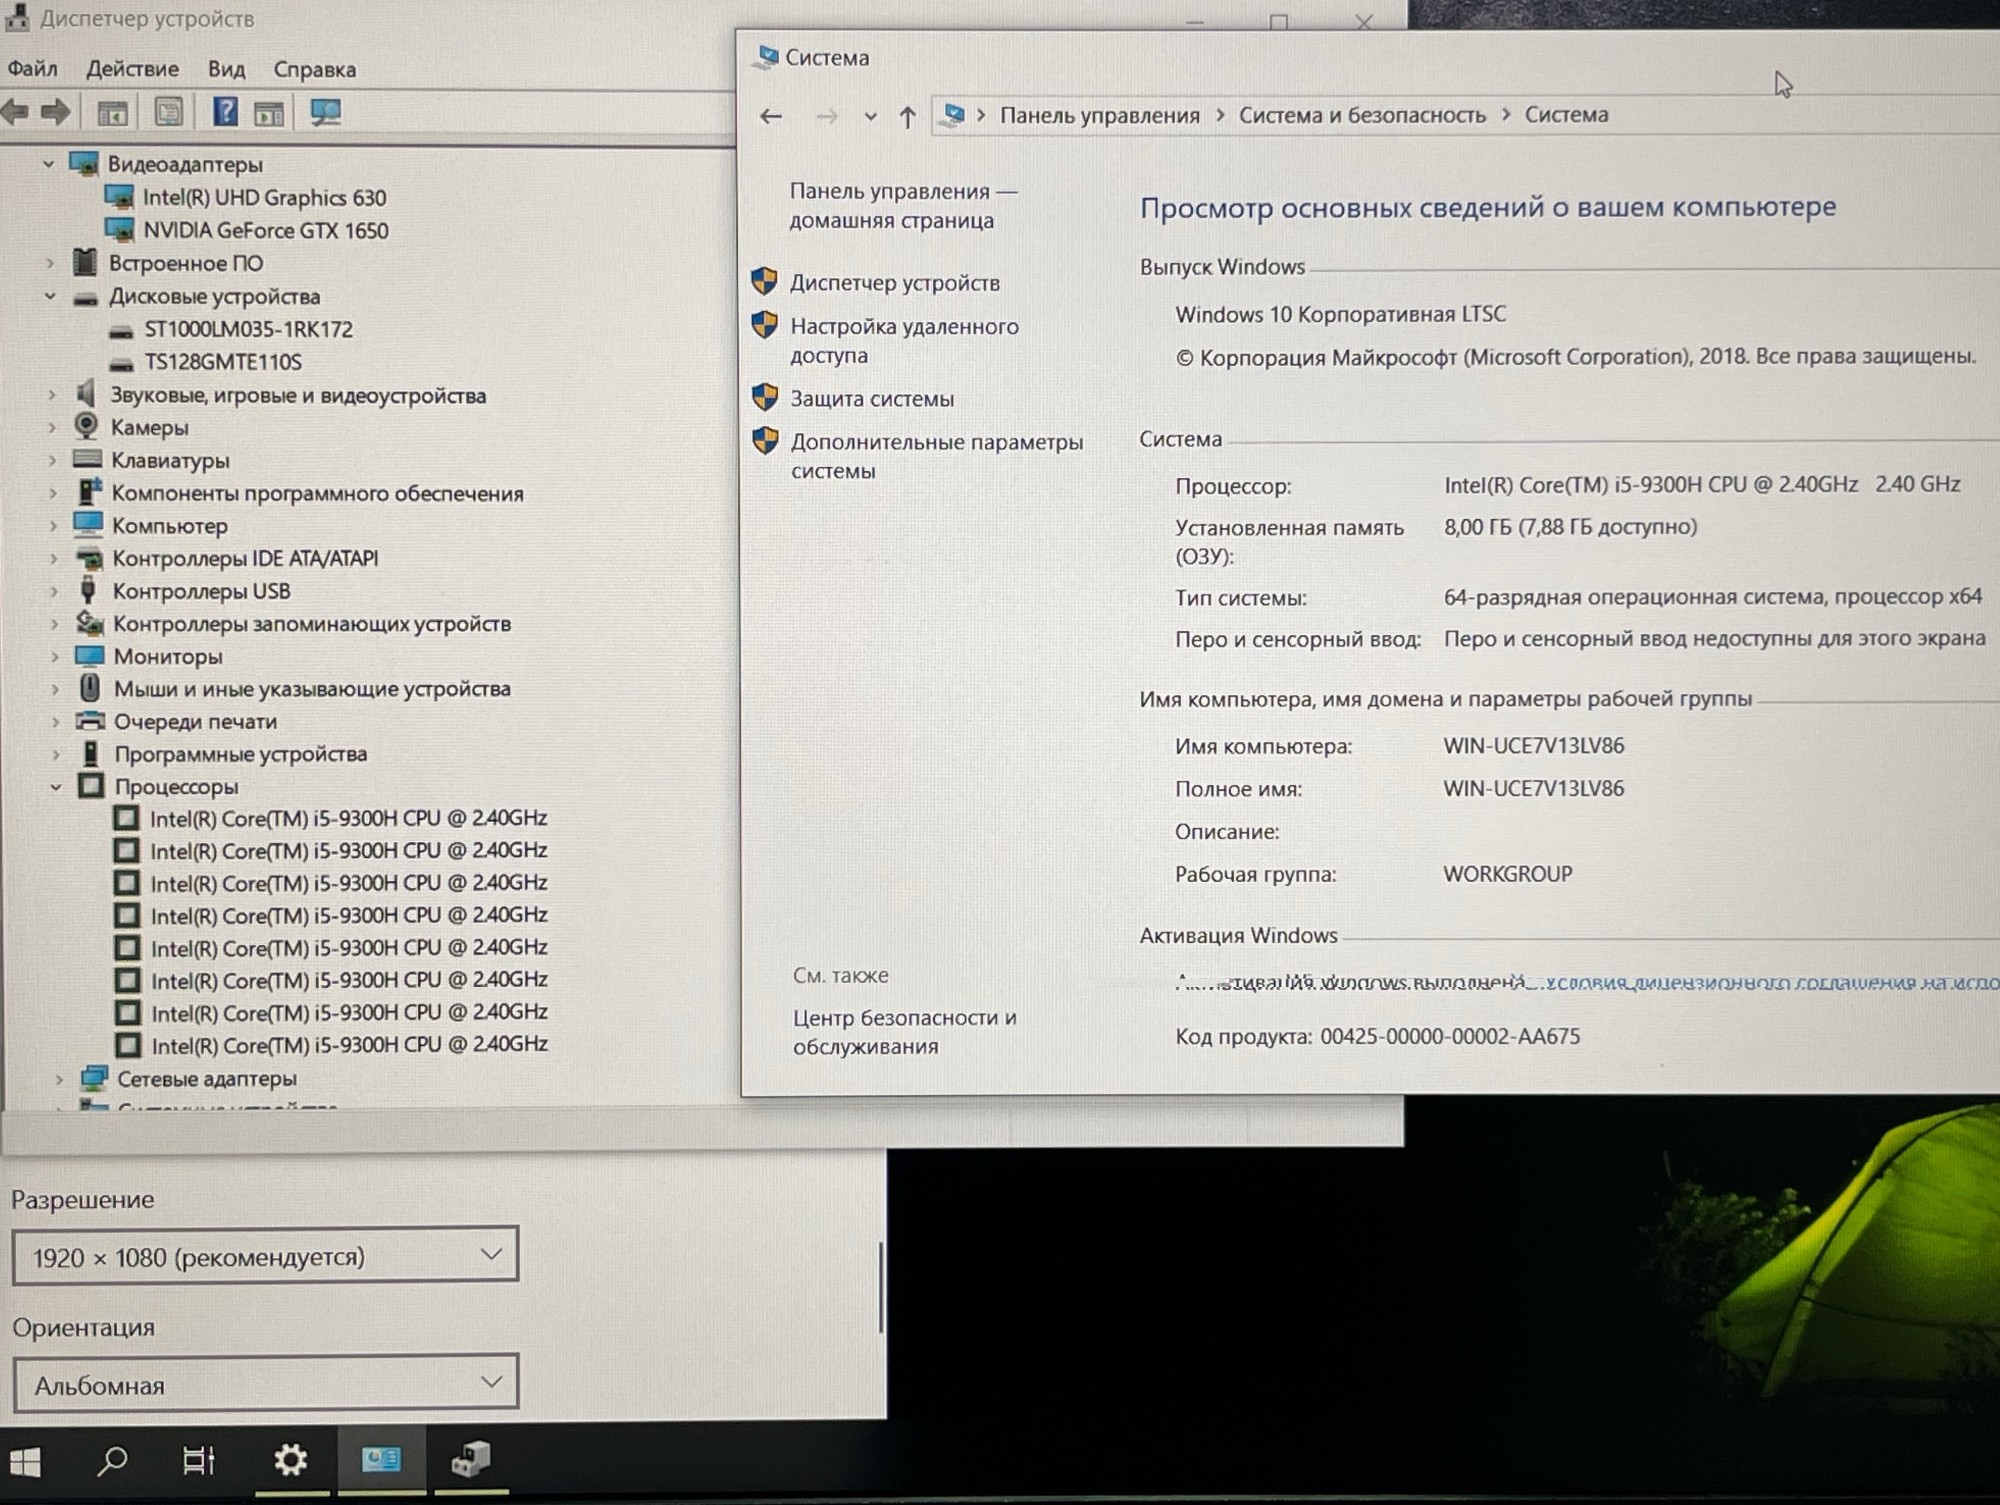This screenshot has height=1505, width=2000.
Task: Click the WORKGROUP value text
Action: tap(1507, 874)
